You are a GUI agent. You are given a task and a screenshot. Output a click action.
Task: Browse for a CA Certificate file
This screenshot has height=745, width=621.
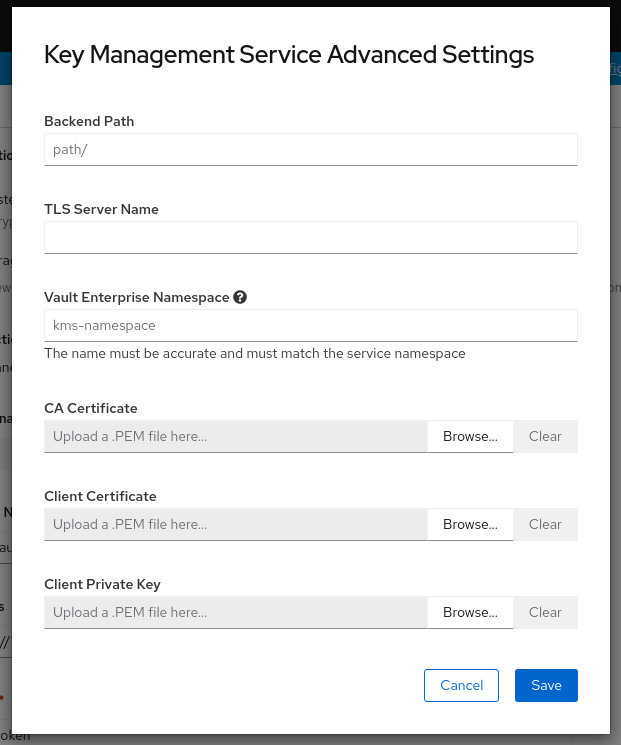point(470,437)
